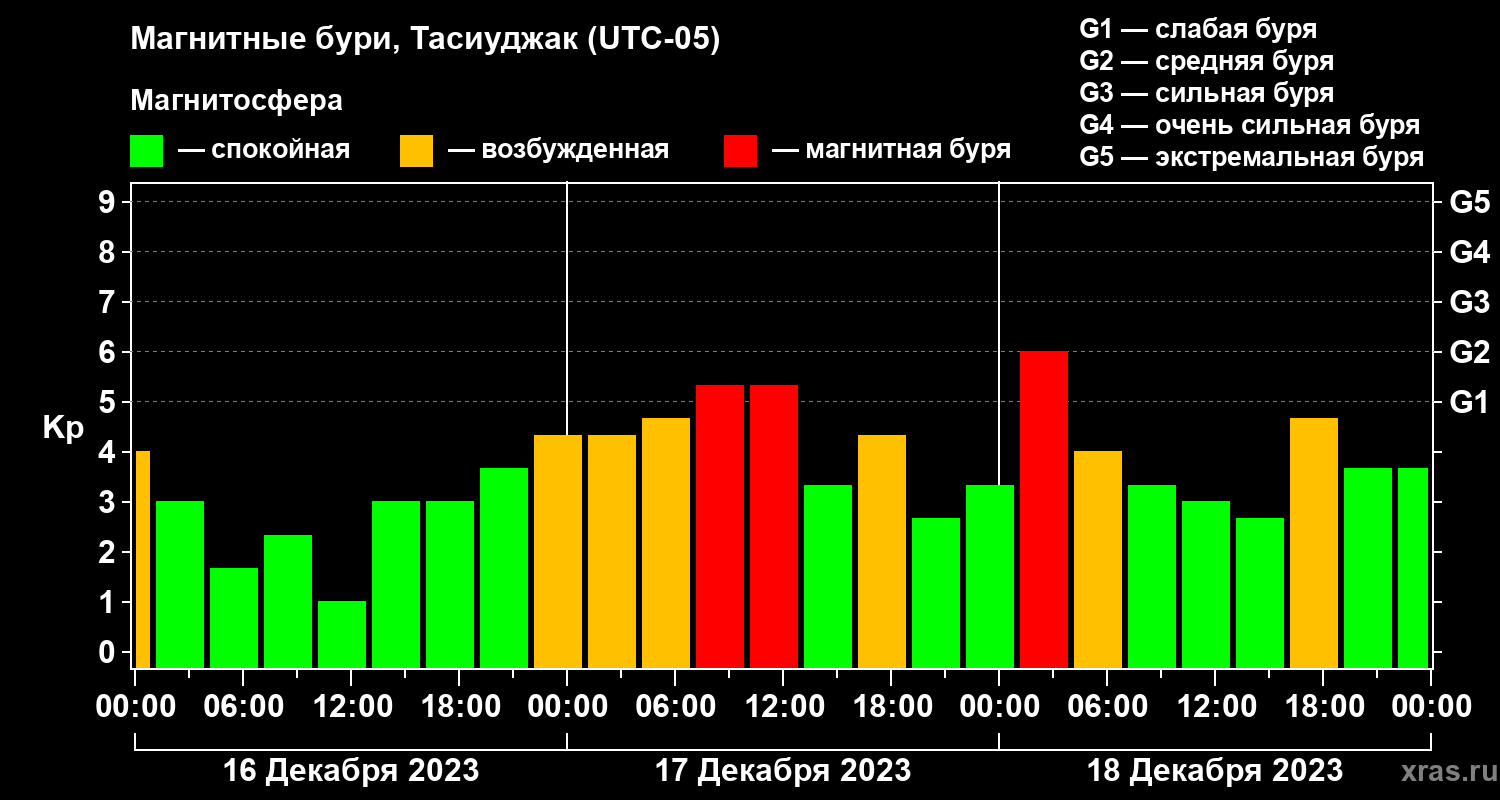1500x800 pixels.
Task: Click the red bar before 12:00 on 17 December
Action: pos(720,527)
